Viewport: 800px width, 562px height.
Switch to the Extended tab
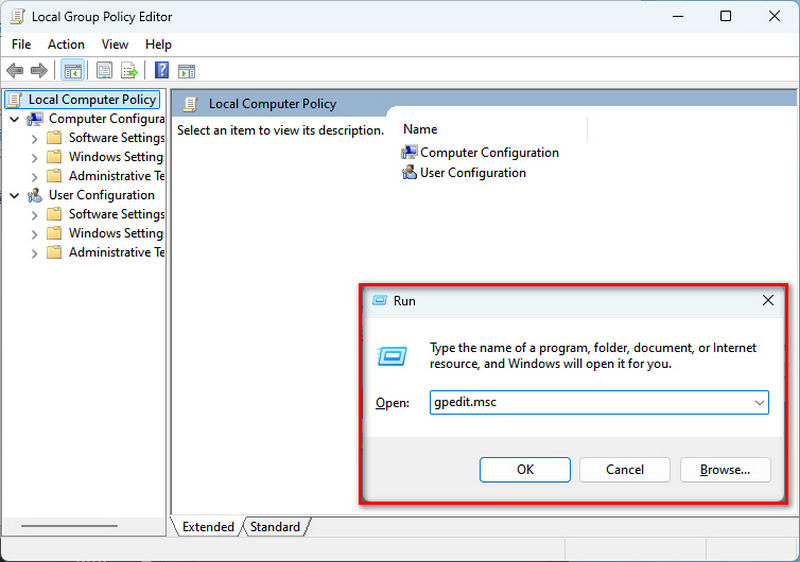[208, 526]
